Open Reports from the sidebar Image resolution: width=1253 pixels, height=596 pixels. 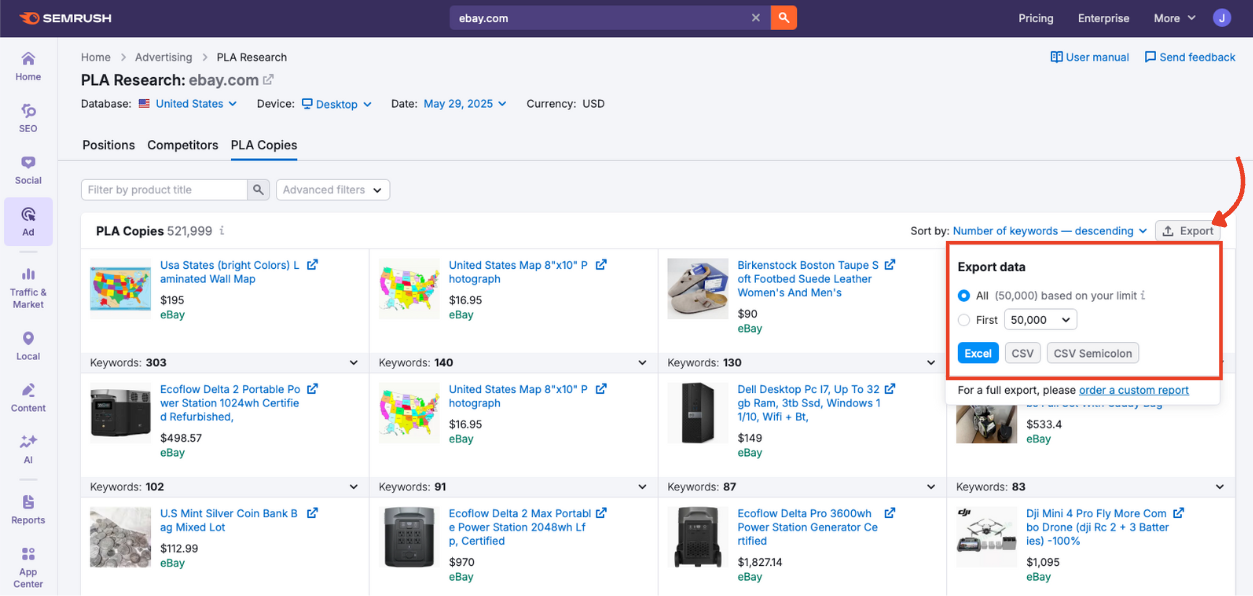(x=28, y=508)
